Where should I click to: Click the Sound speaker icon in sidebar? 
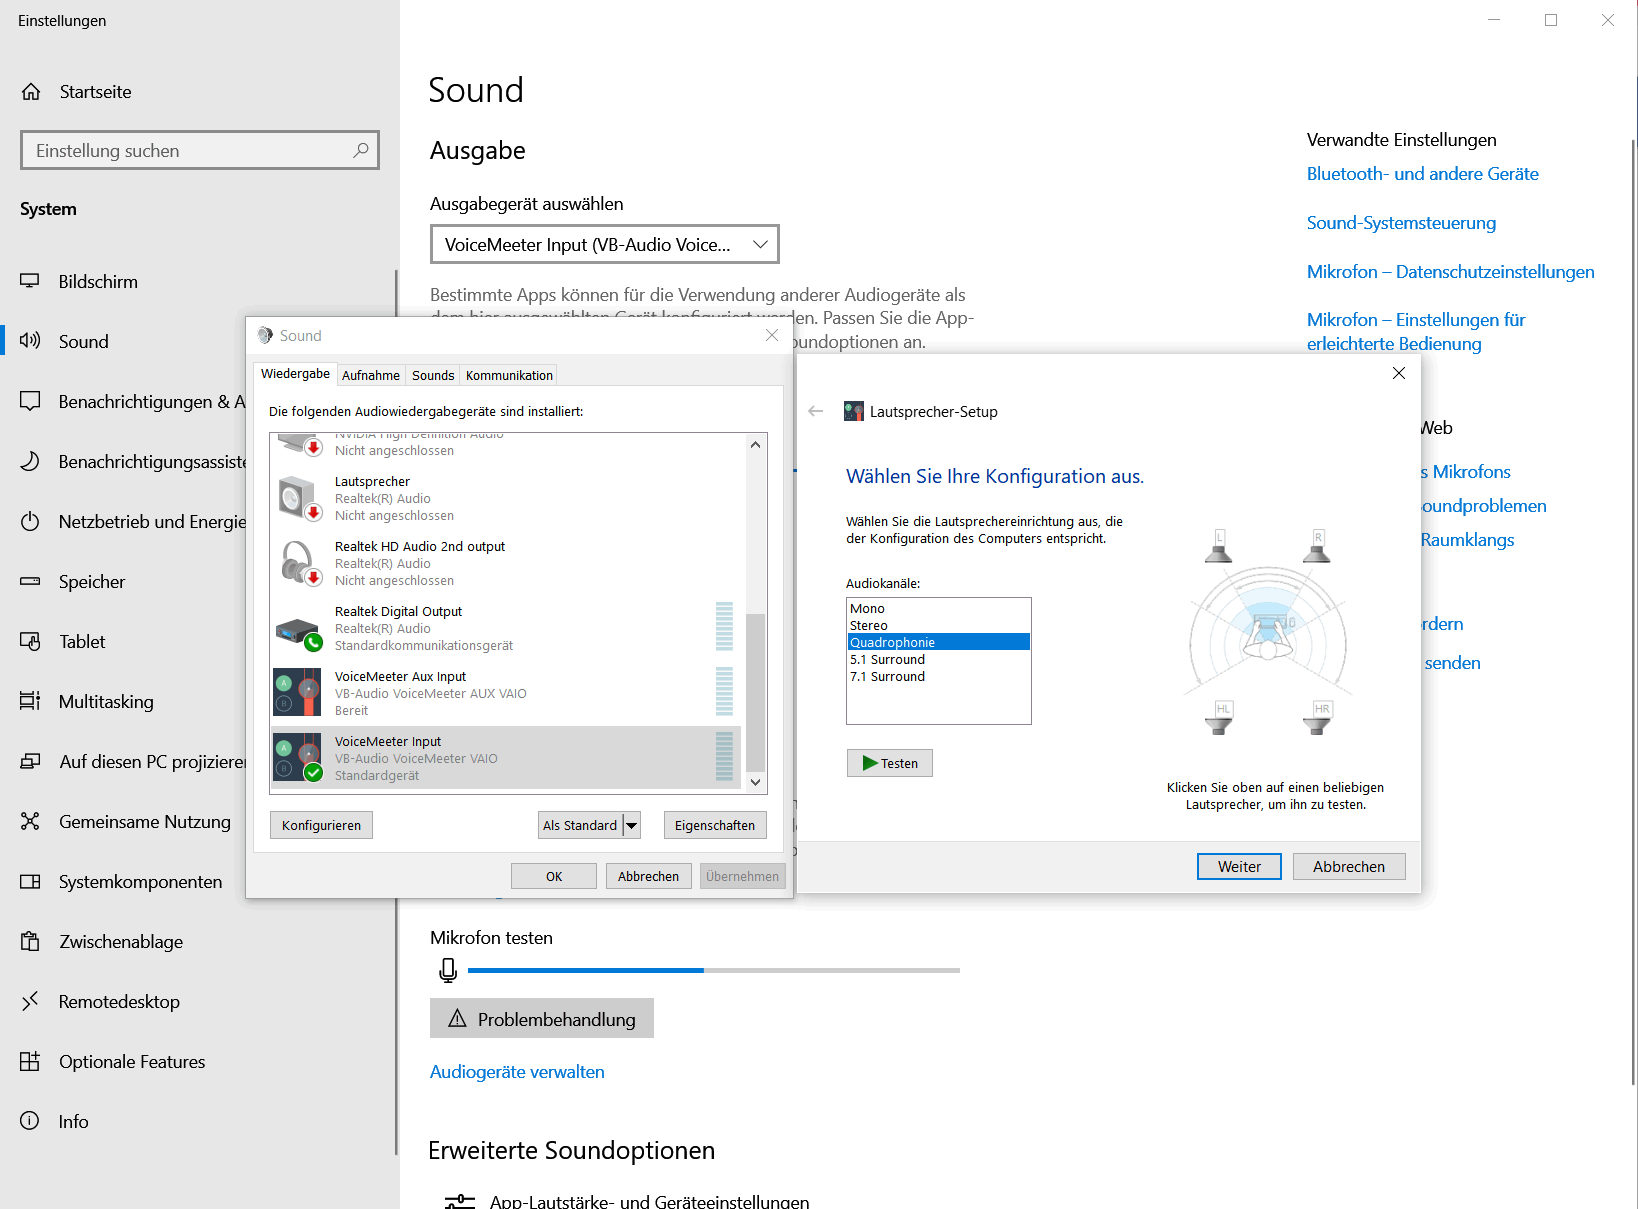click(30, 341)
